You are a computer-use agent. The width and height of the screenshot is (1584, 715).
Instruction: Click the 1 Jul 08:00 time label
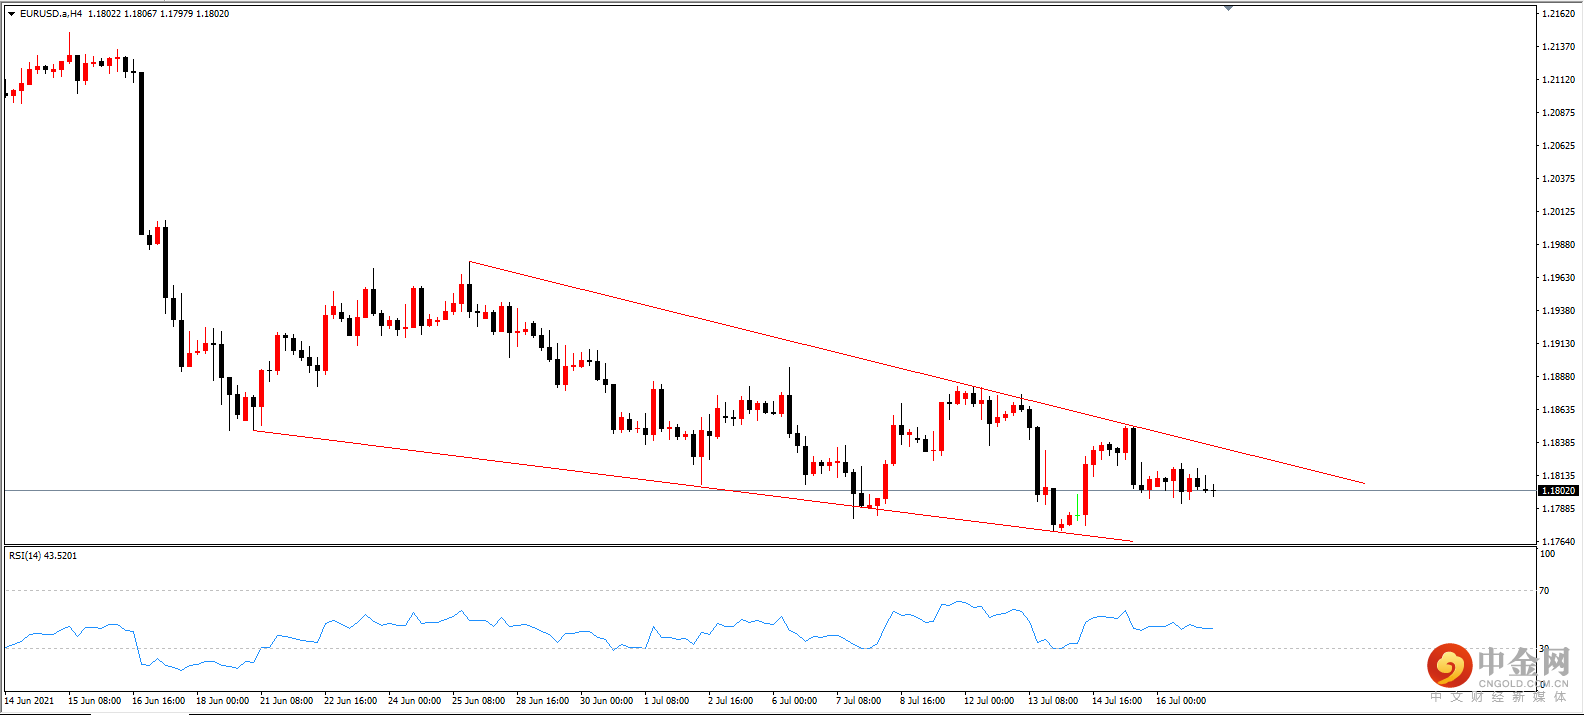(667, 701)
